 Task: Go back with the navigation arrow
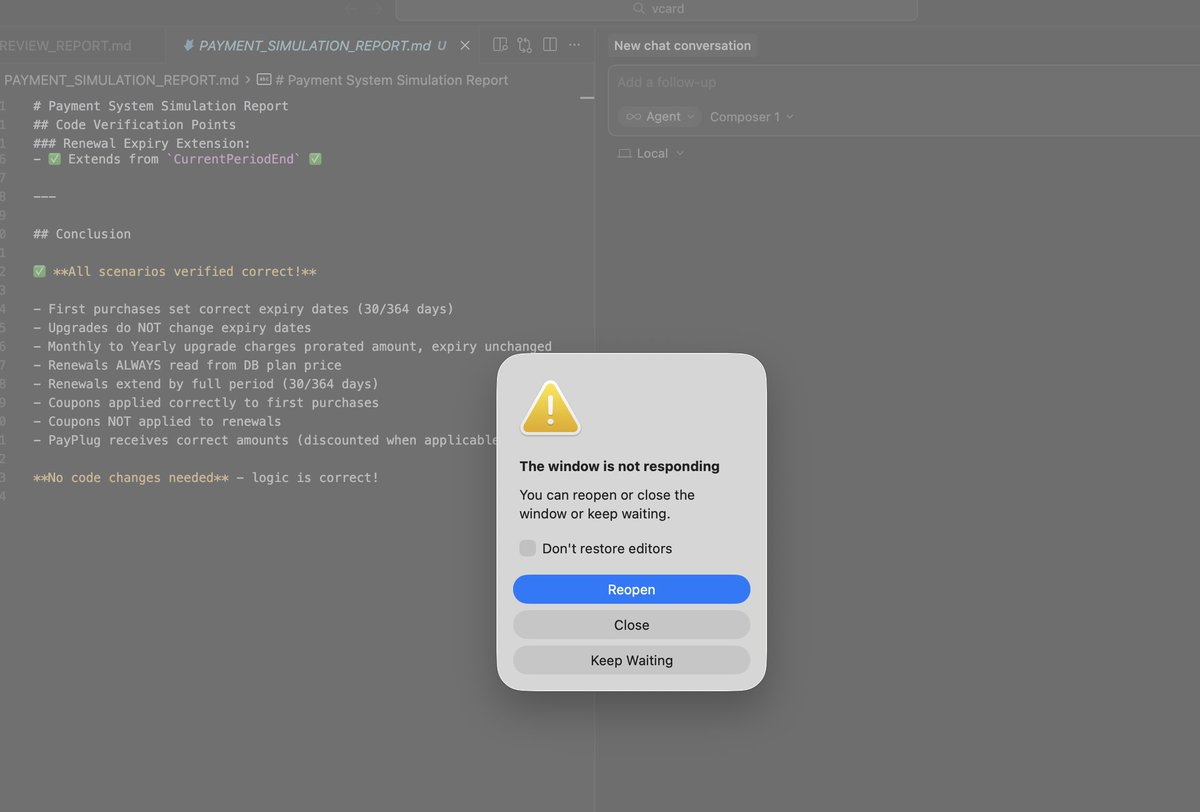(x=351, y=8)
